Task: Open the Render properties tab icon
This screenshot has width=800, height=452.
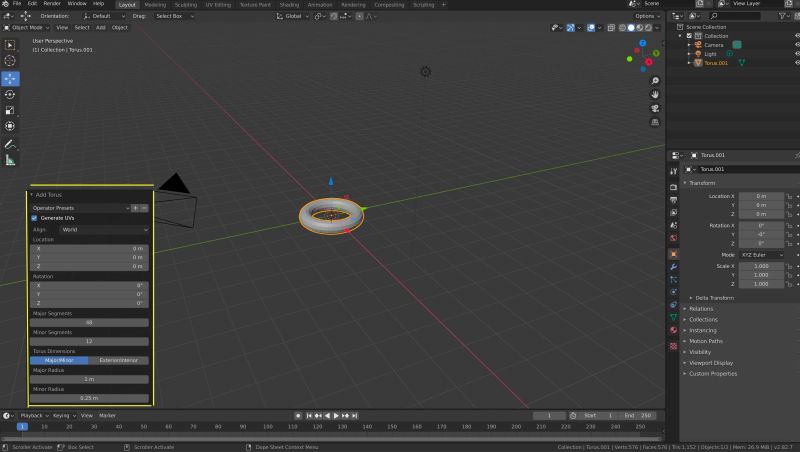Action: click(673, 187)
